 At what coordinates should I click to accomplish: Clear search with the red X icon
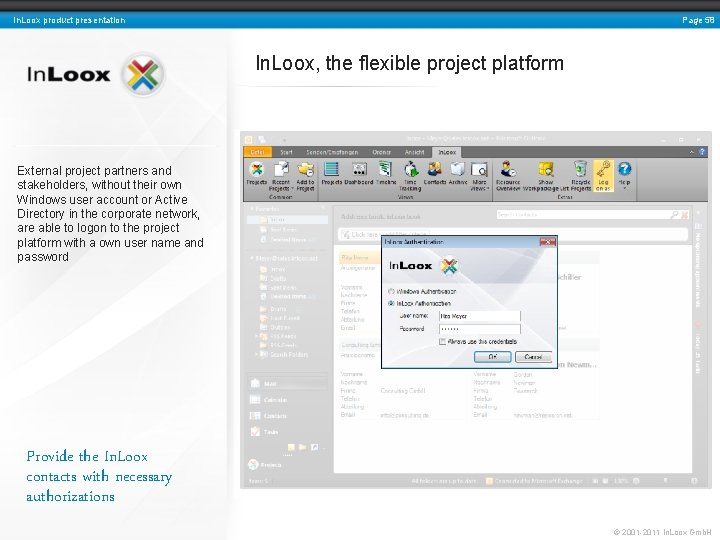coord(685,214)
